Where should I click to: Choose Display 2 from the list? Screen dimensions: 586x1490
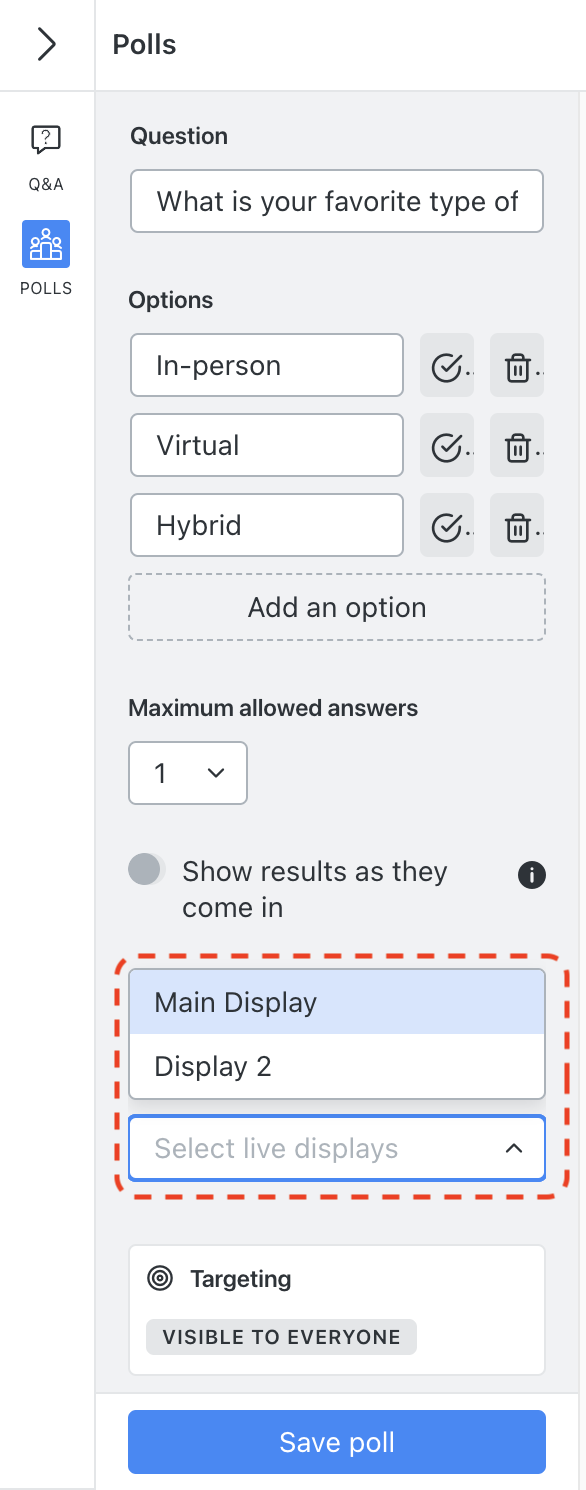337,1066
